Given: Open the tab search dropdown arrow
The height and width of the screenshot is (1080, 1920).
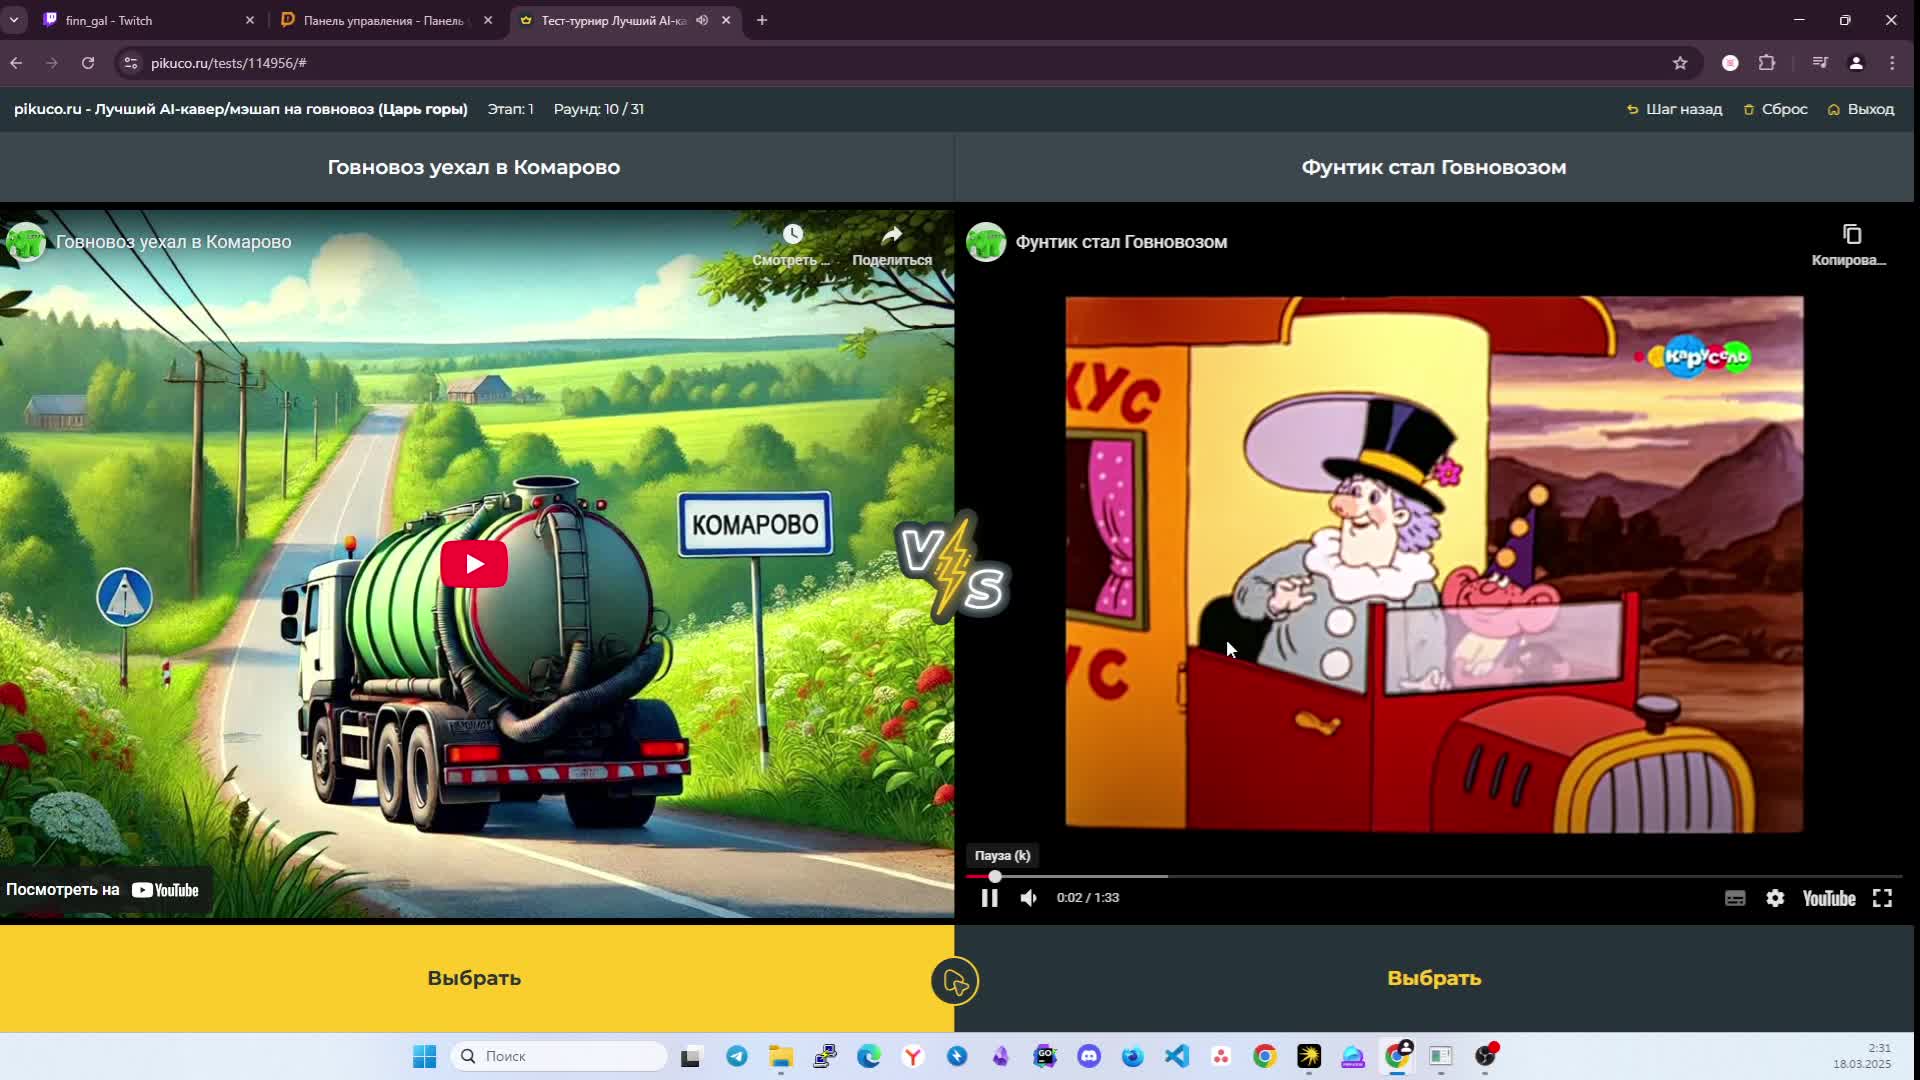Looking at the screenshot, I should 14,20.
